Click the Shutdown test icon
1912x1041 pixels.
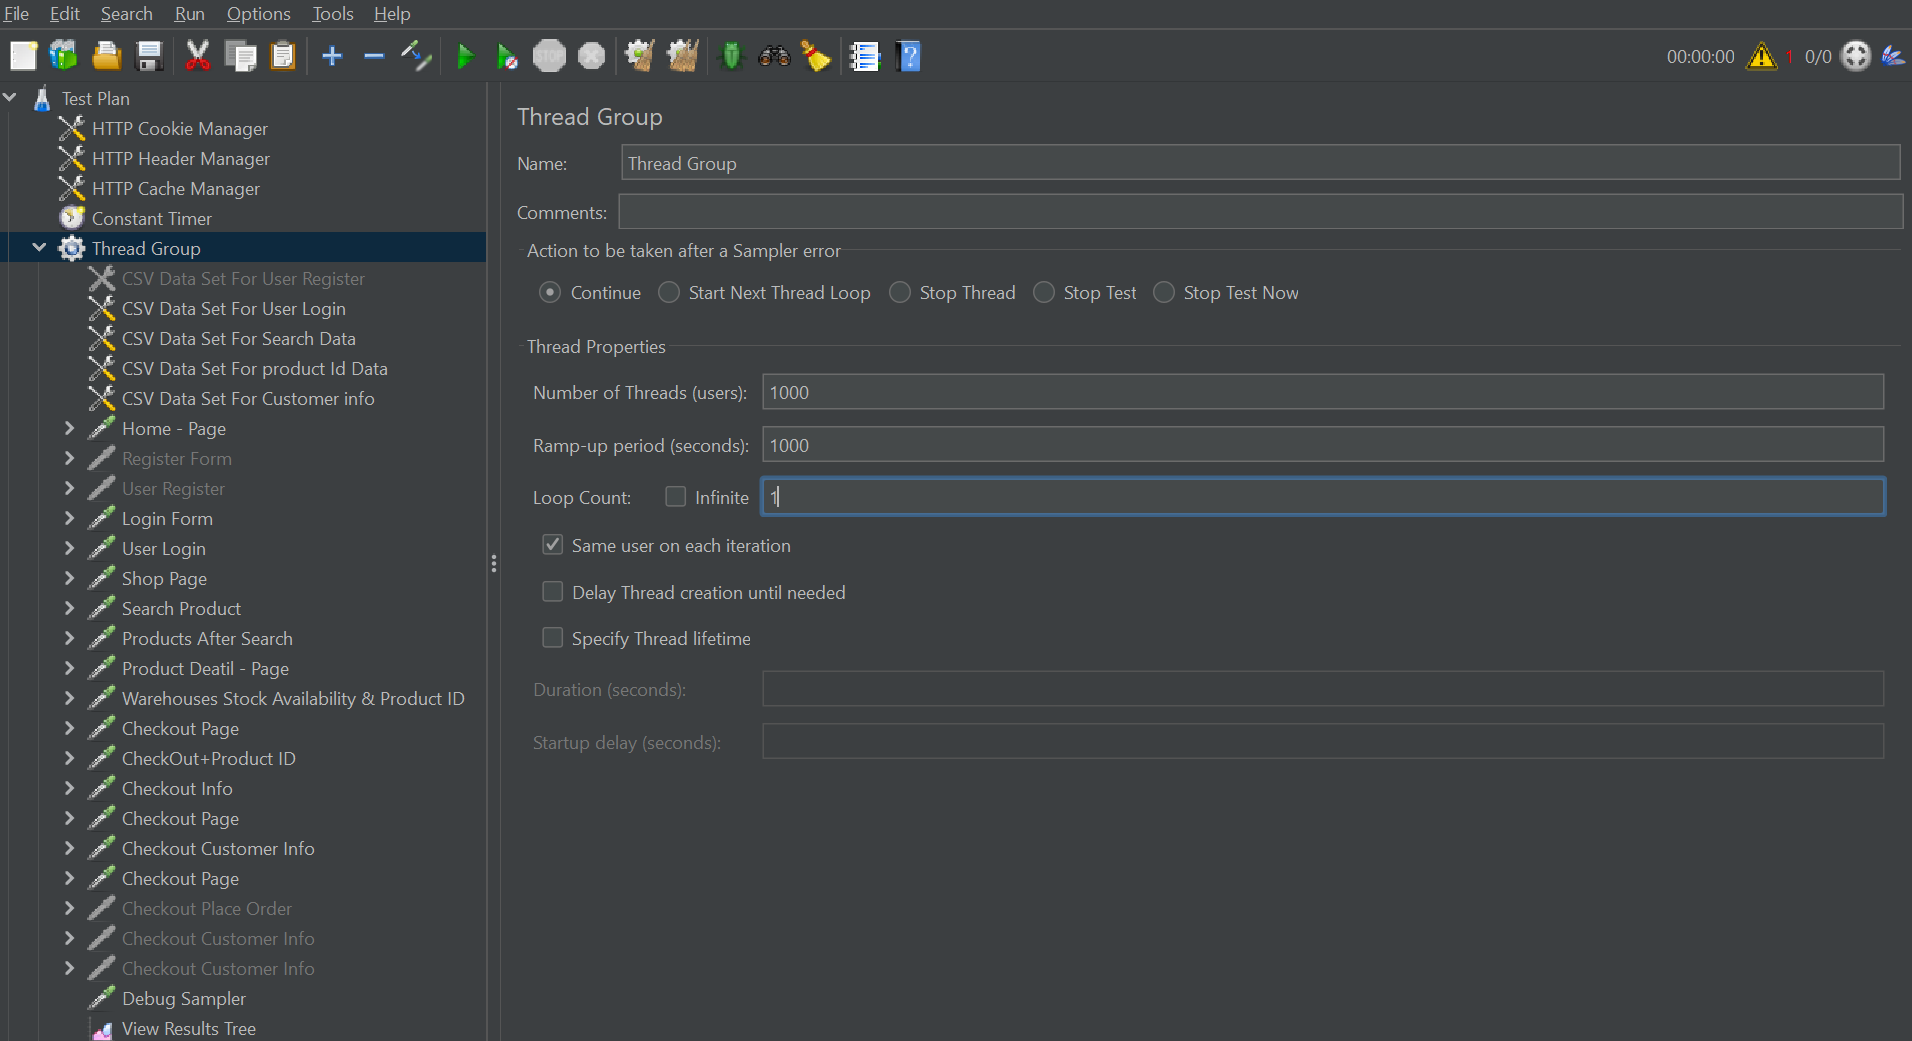coord(592,56)
